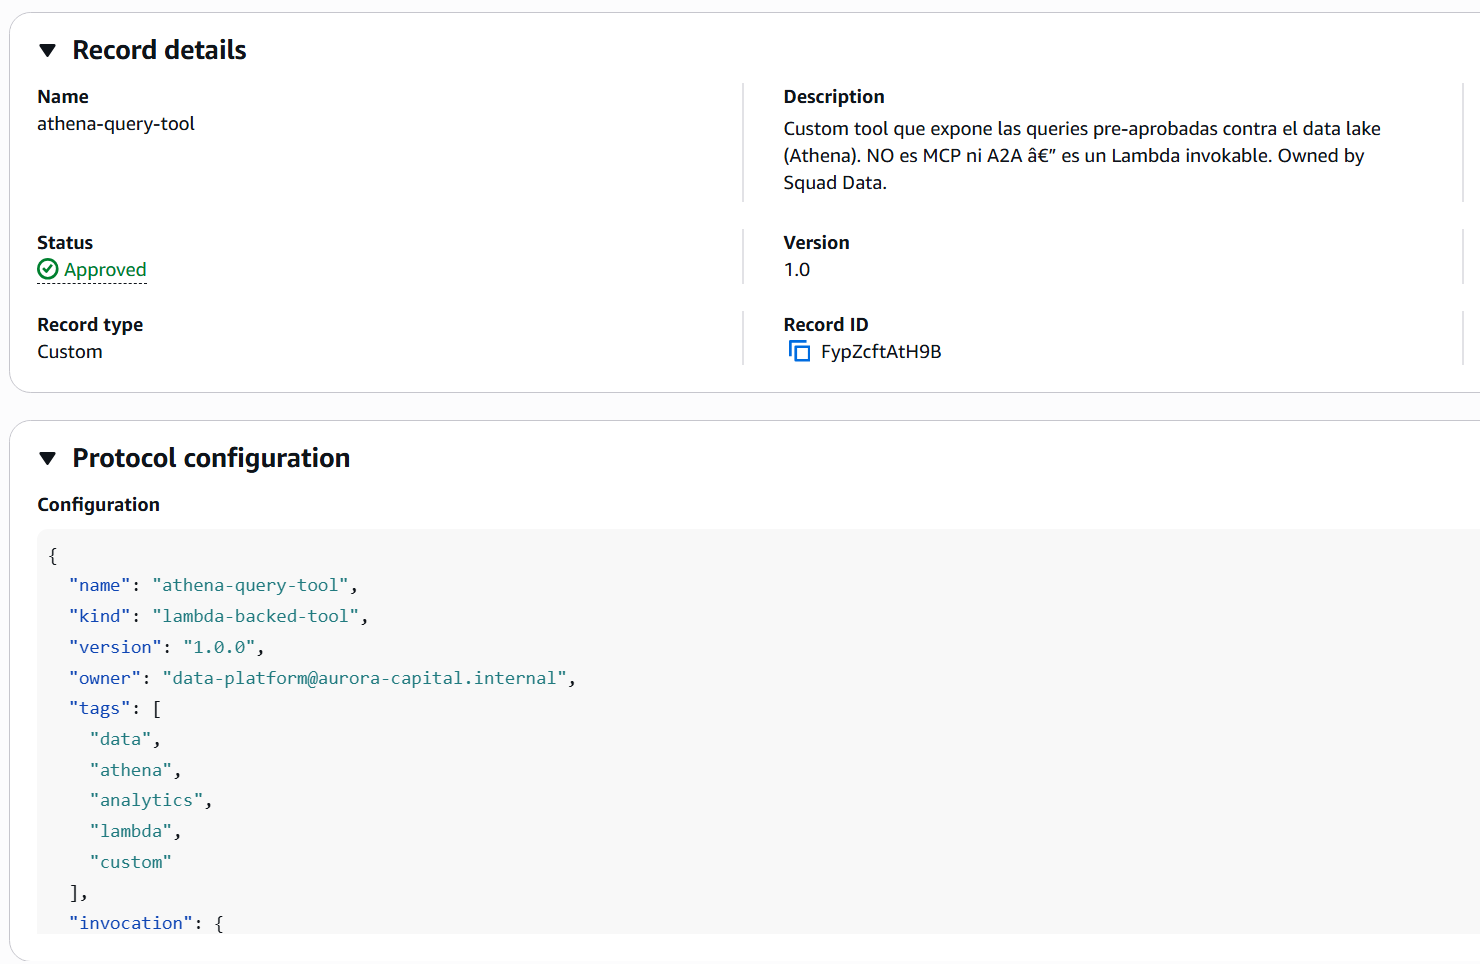
Task: Expand the Approved status for more information
Action: click(104, 269)
